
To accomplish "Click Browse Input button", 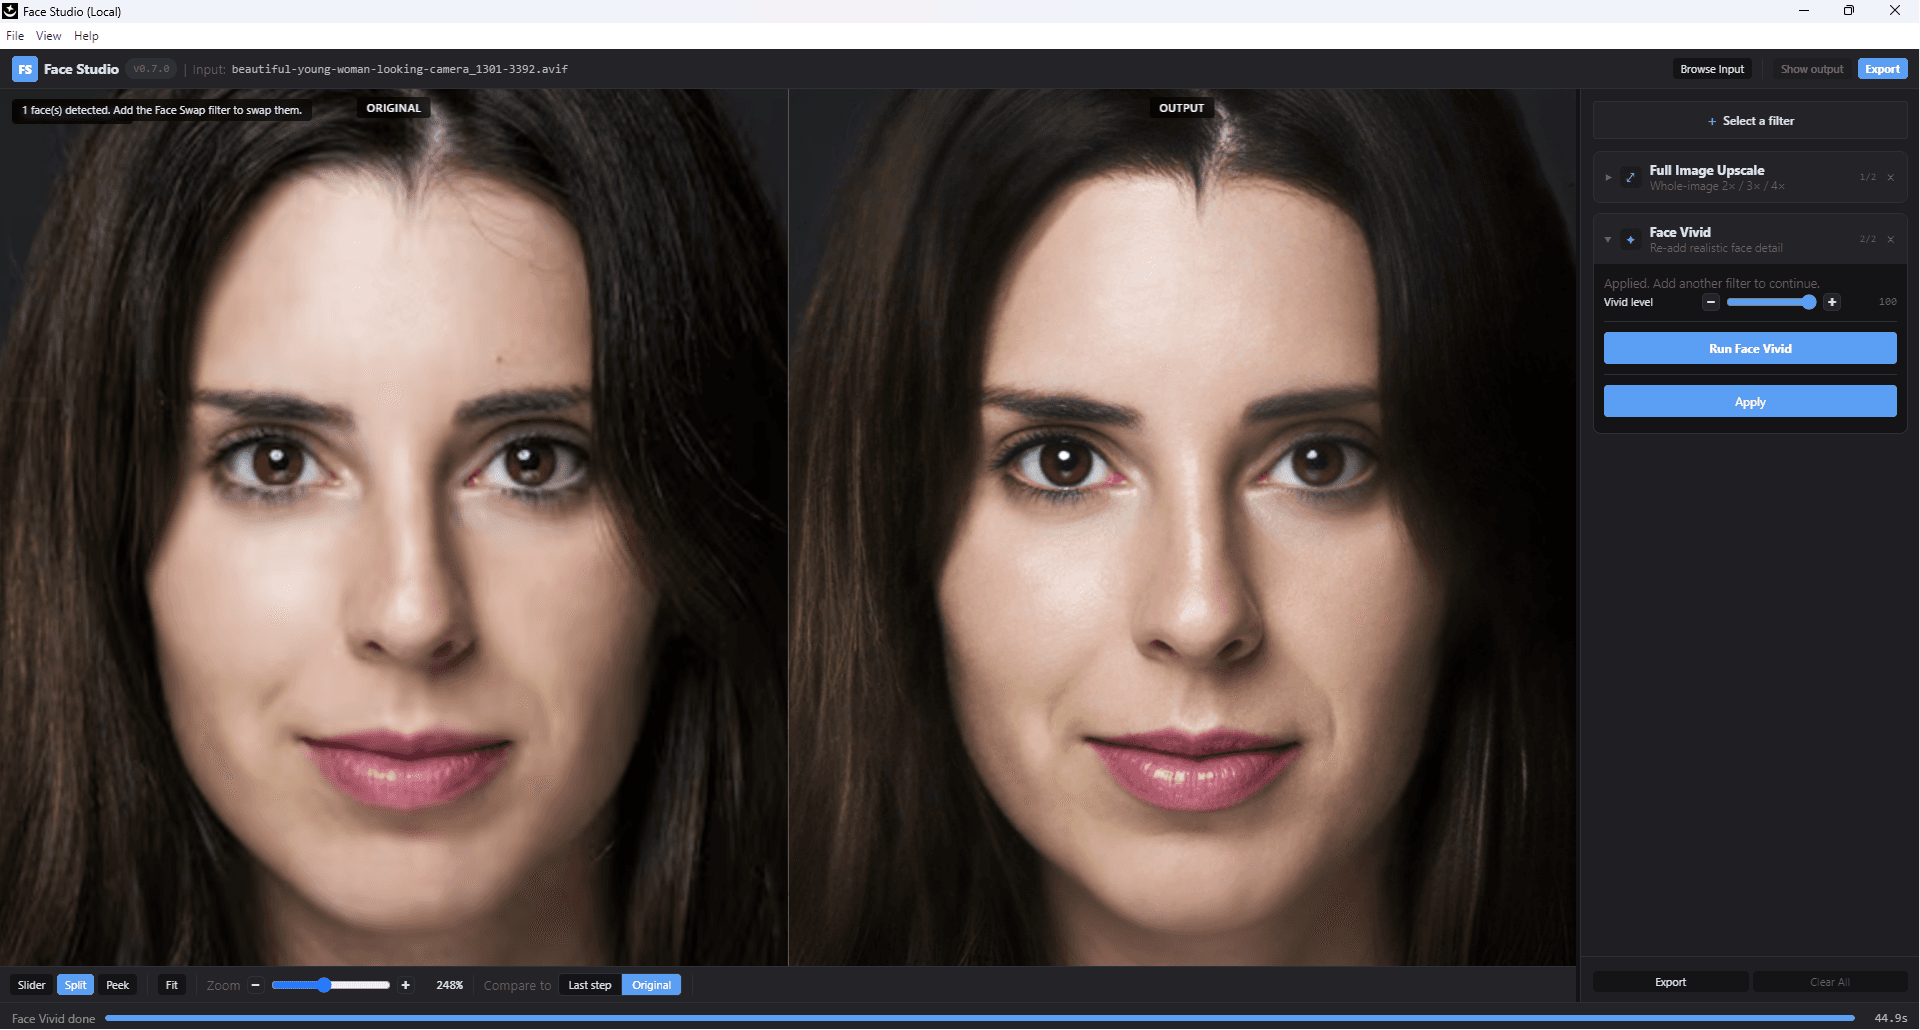I will click(x=1712, y=69).
